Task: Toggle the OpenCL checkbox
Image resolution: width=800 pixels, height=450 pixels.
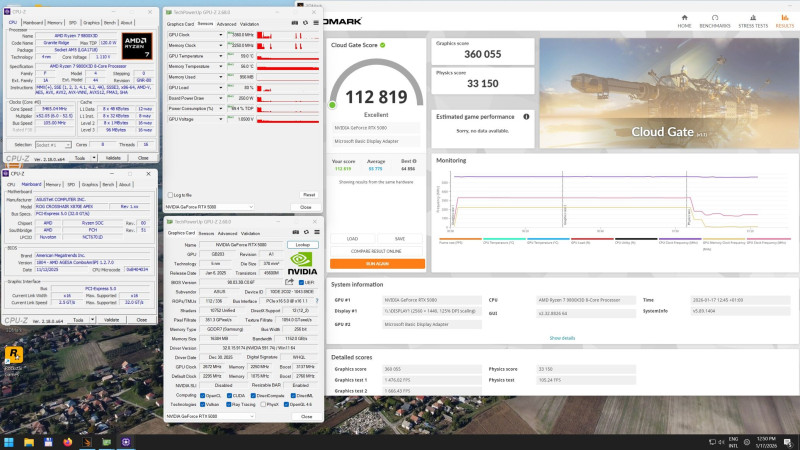Action: click(x=203, y=395)
